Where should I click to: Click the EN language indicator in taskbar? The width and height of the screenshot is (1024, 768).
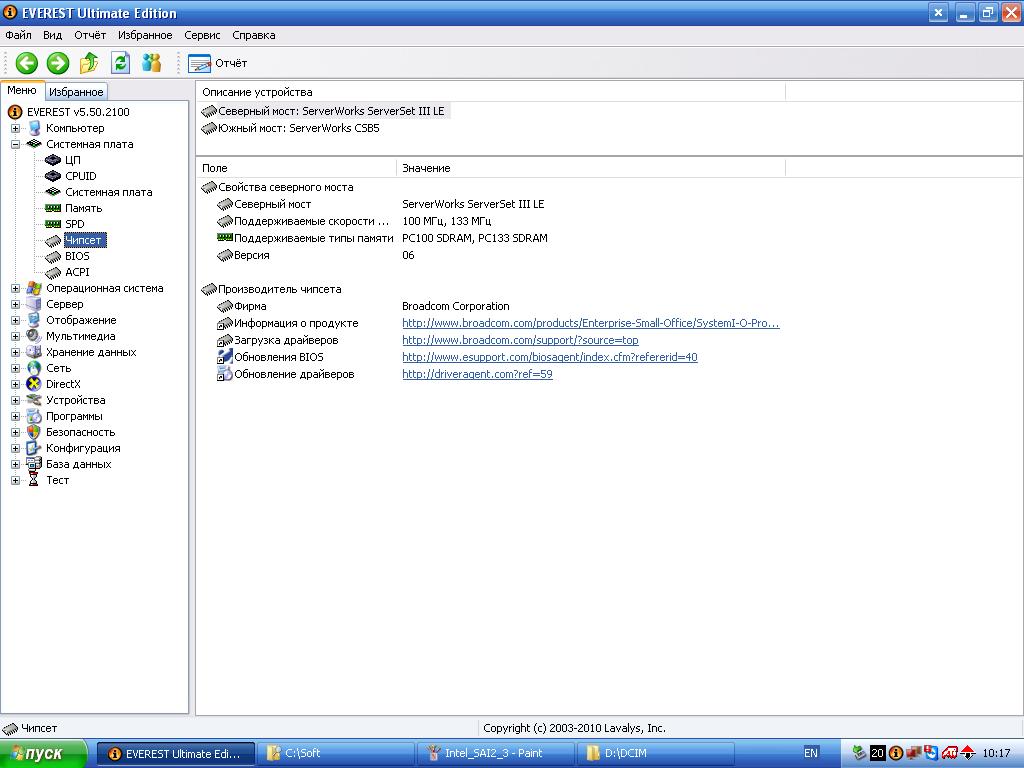(810, 753)
